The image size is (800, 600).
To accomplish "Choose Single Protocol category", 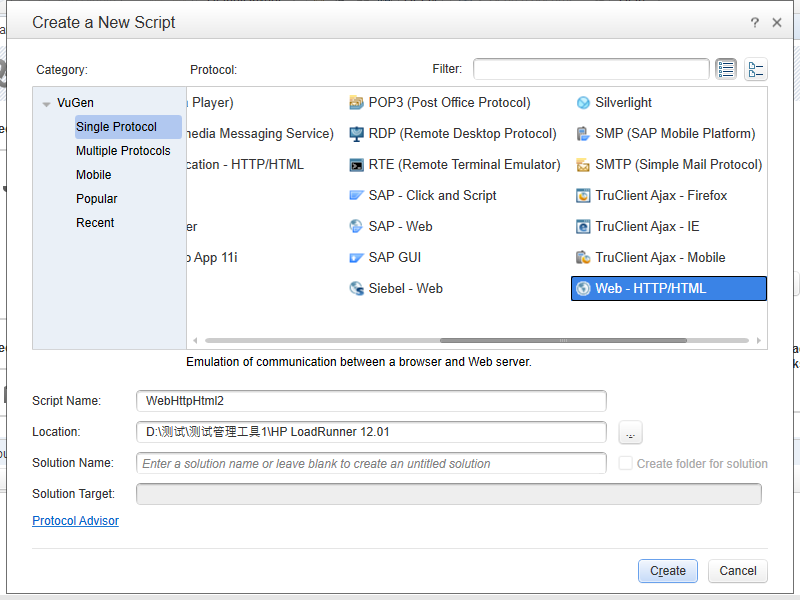I will point(128,127).
